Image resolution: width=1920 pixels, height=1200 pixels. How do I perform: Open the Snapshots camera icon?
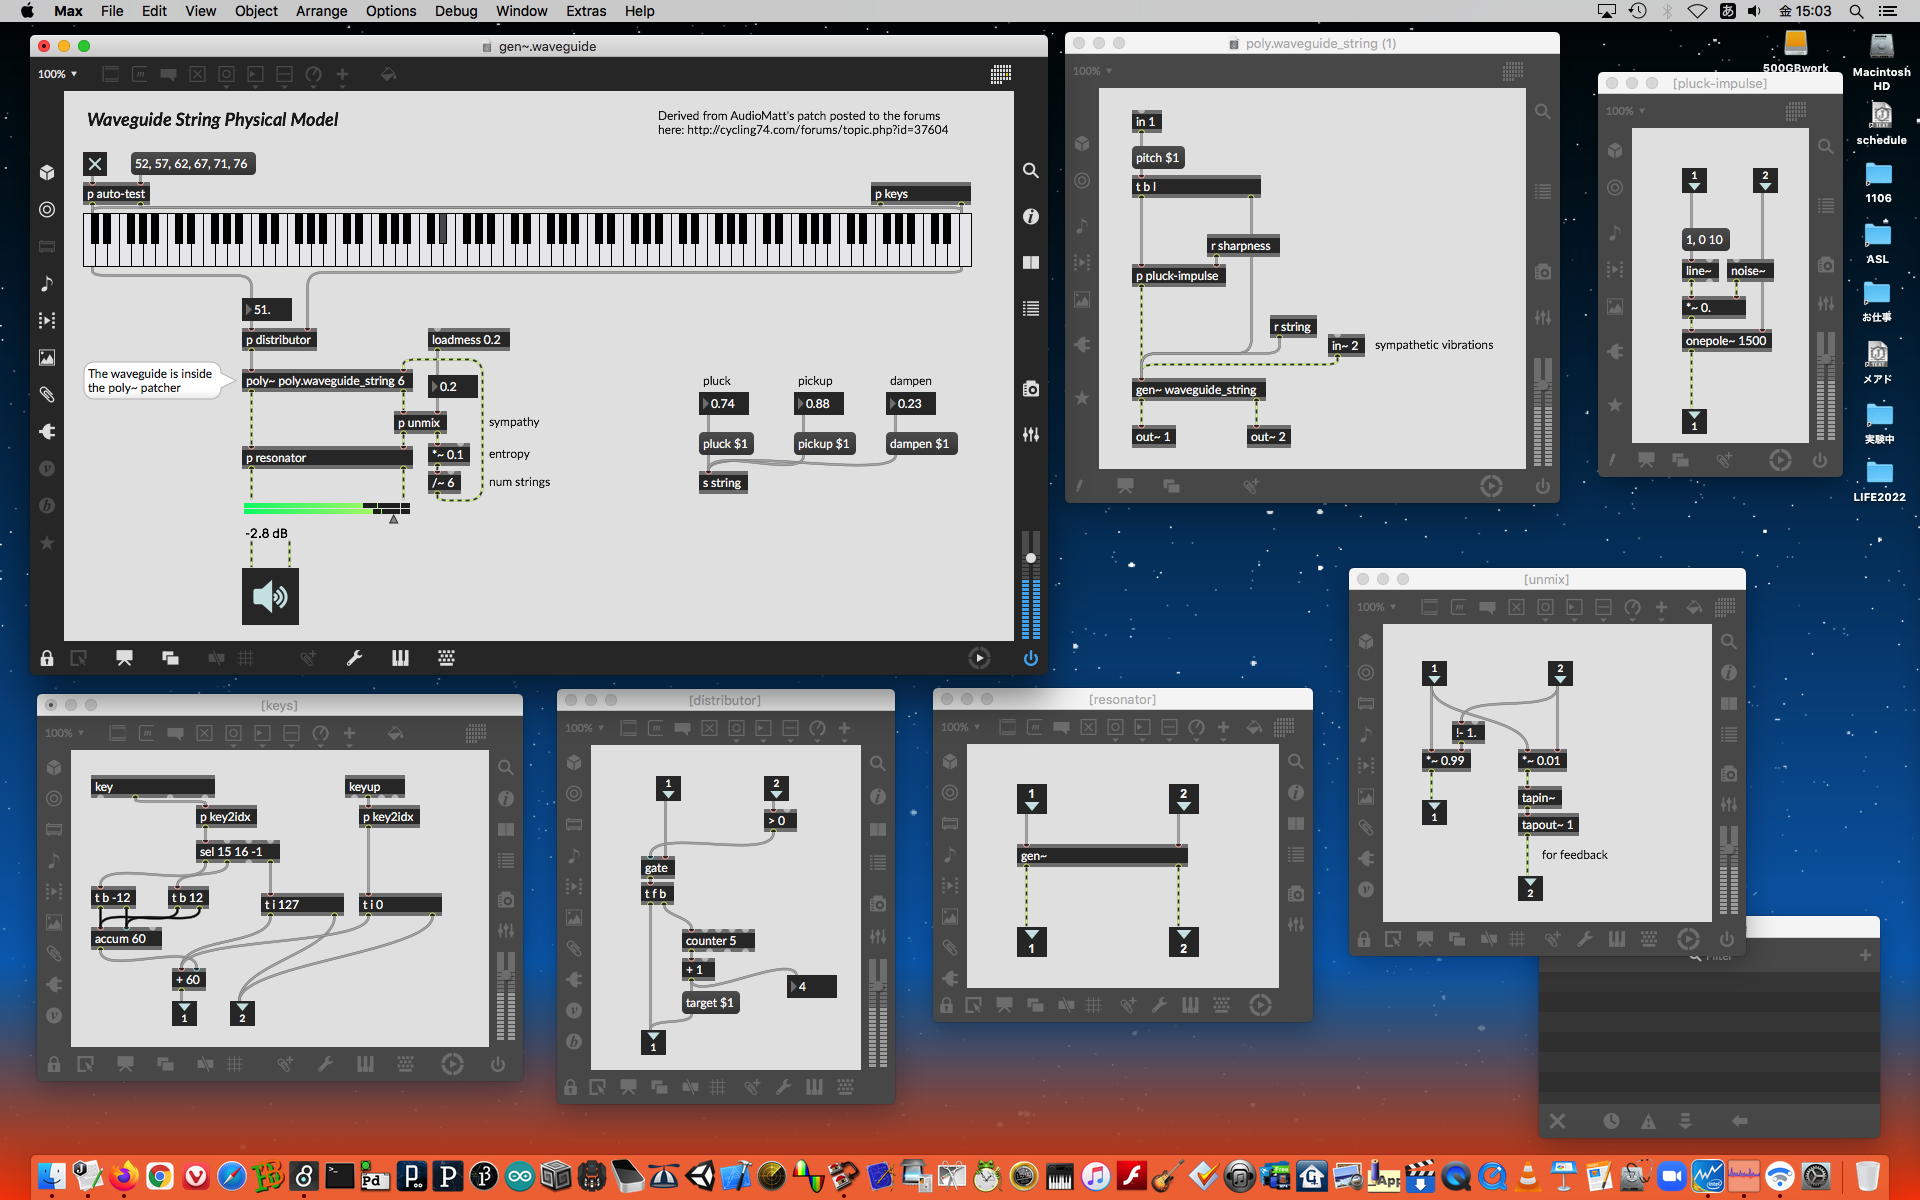(x=1030, y=389)
